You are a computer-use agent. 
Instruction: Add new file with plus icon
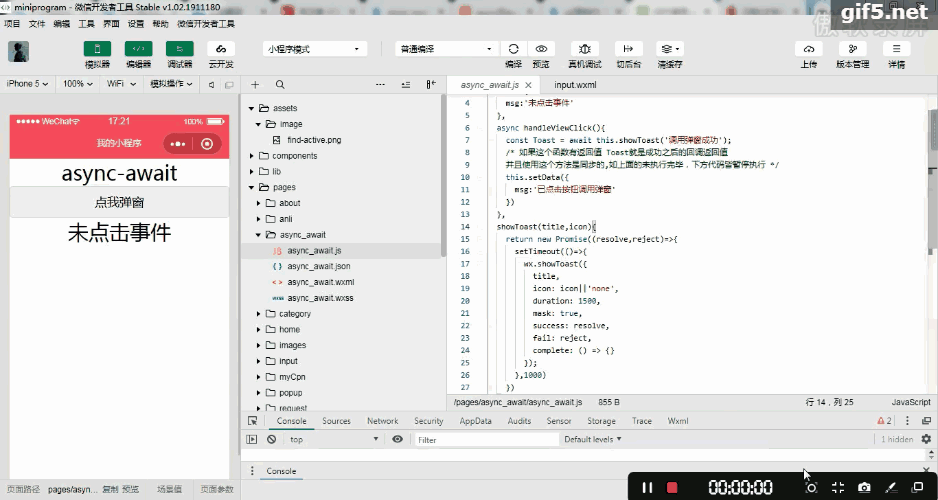(x=255, y=84)
